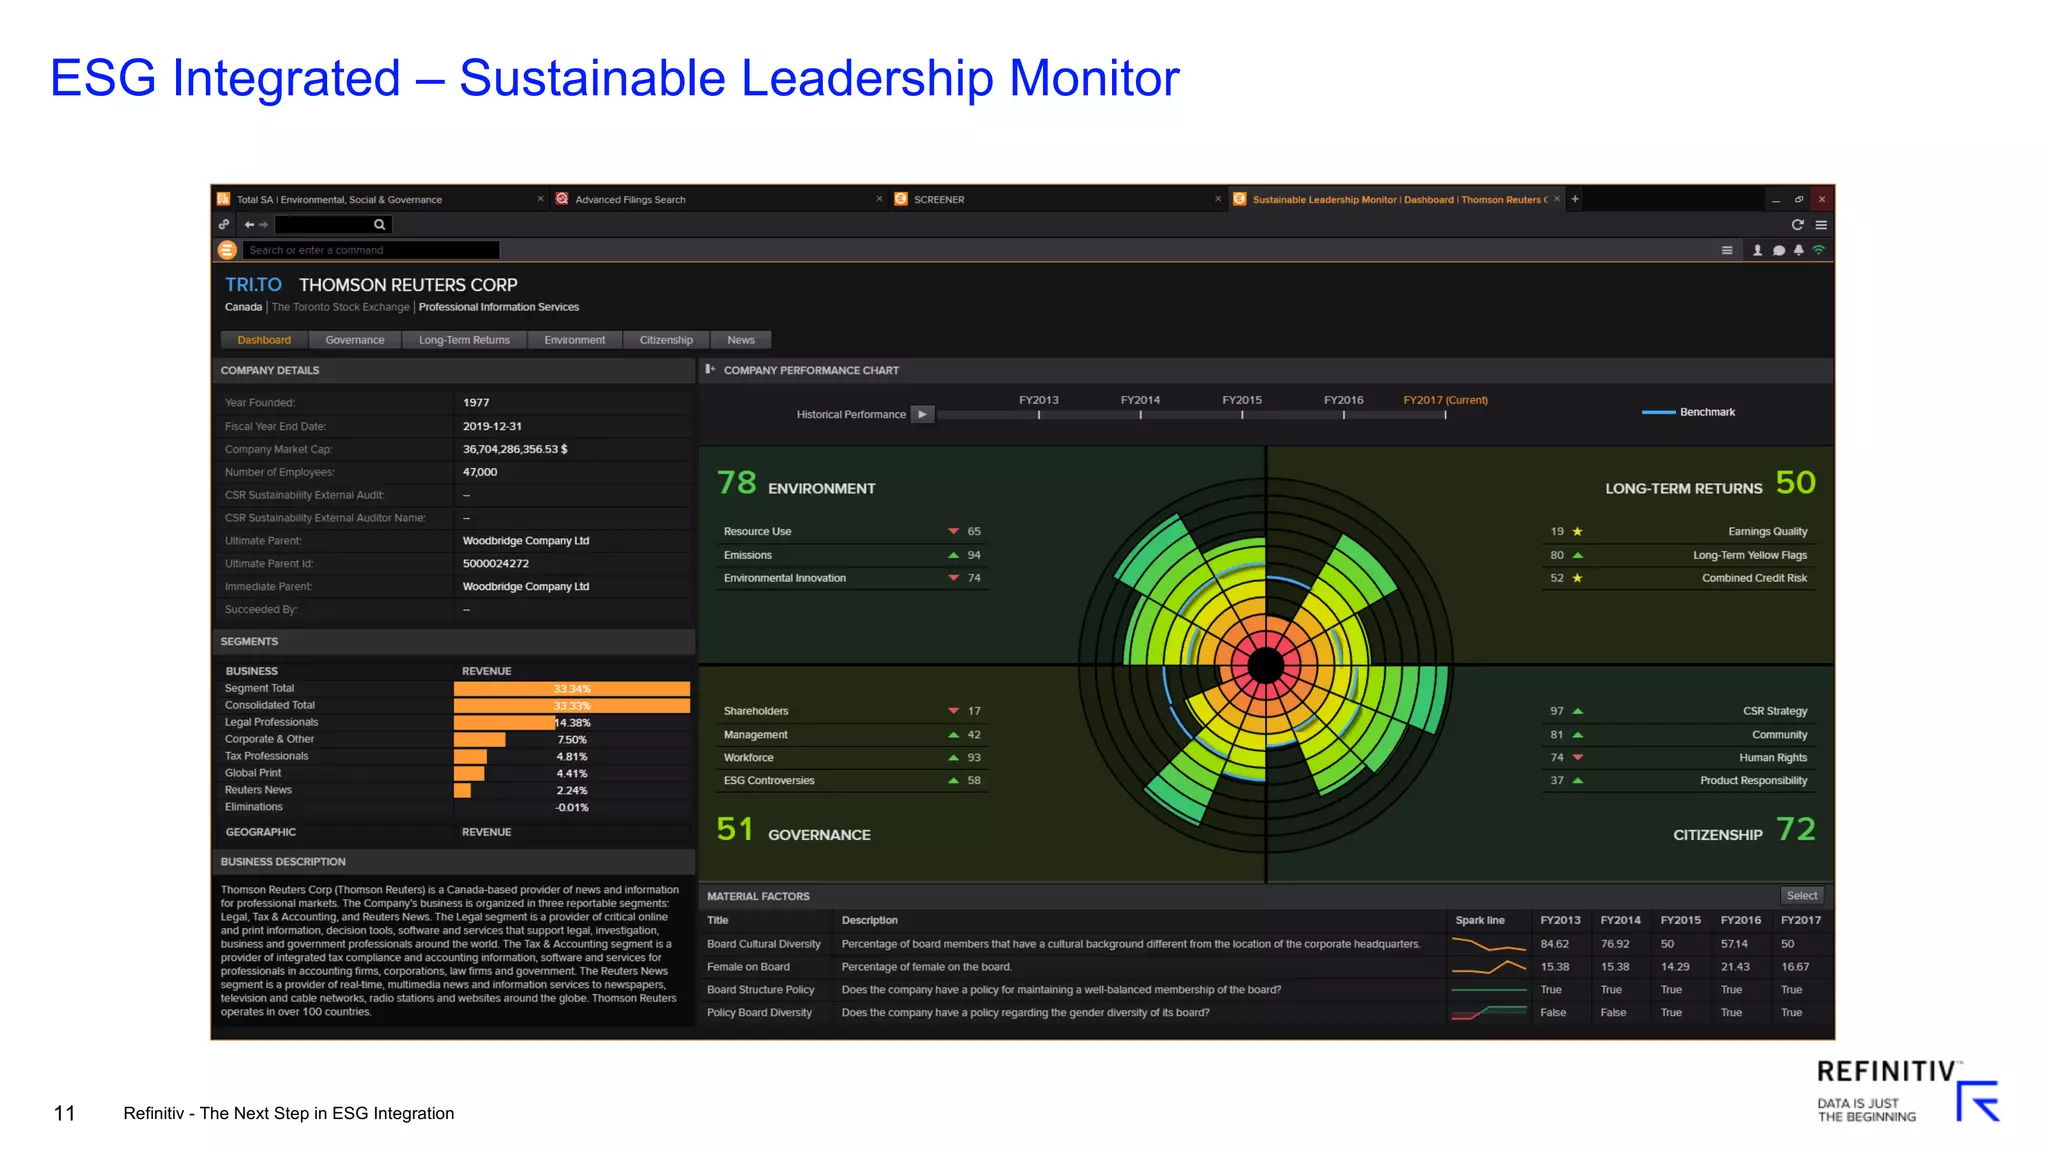Open the Governance tab
The image size is (2048, 1152).
[355, 340]
